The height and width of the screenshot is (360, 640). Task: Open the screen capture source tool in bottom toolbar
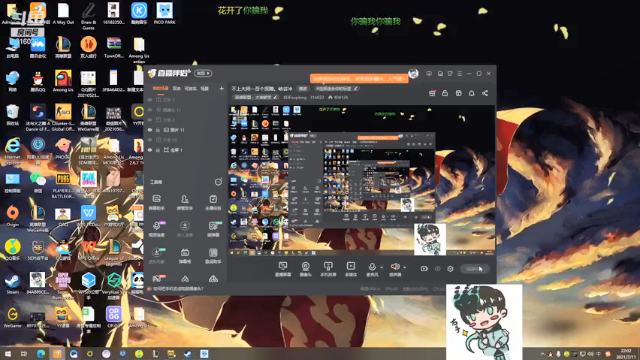pos(282,269)
